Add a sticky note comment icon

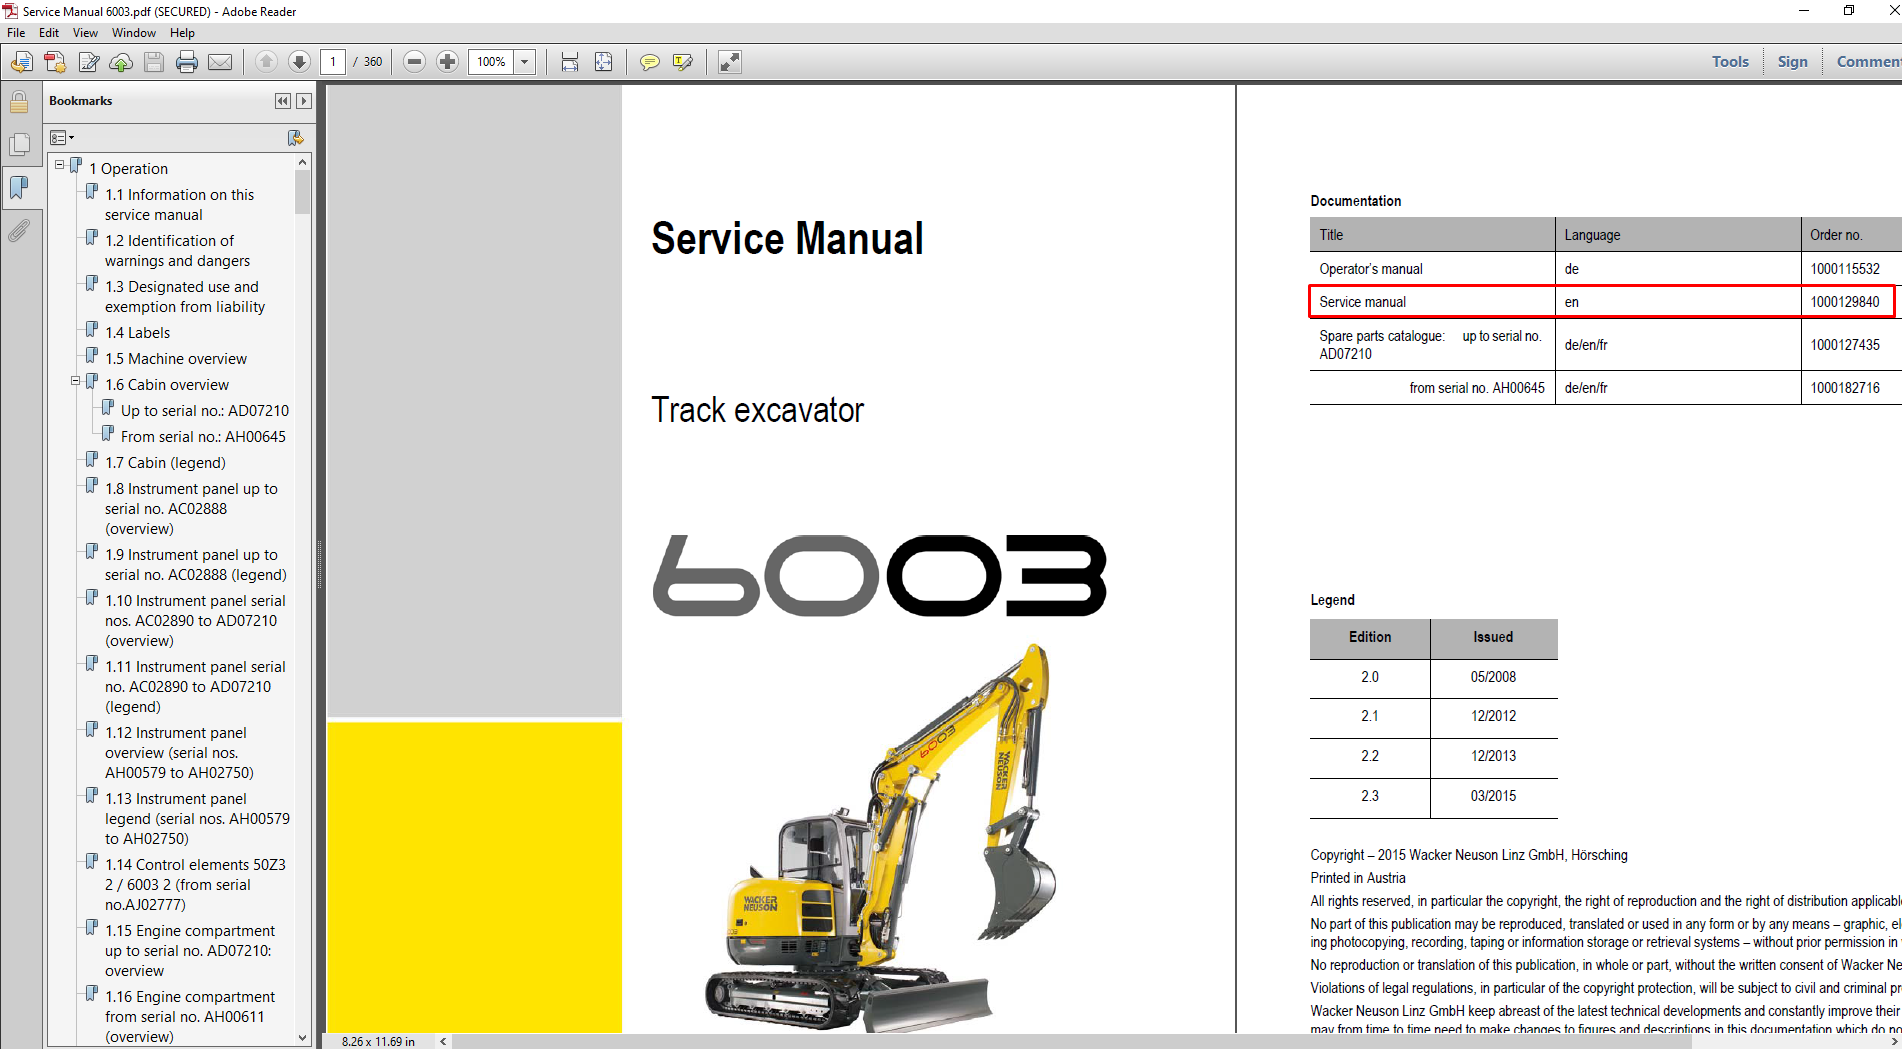[650, 62]
